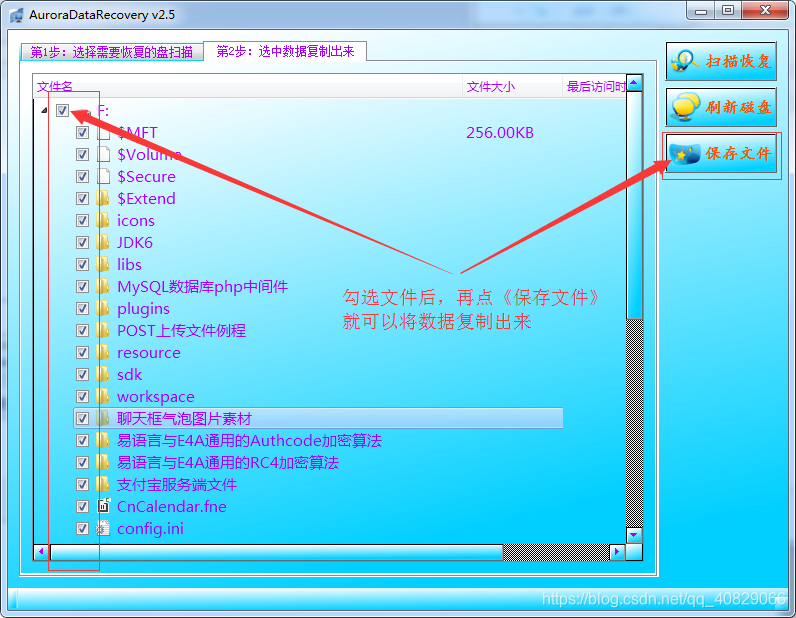Select the 聊天框气泡图片素材 folder row

click(318, 418)
